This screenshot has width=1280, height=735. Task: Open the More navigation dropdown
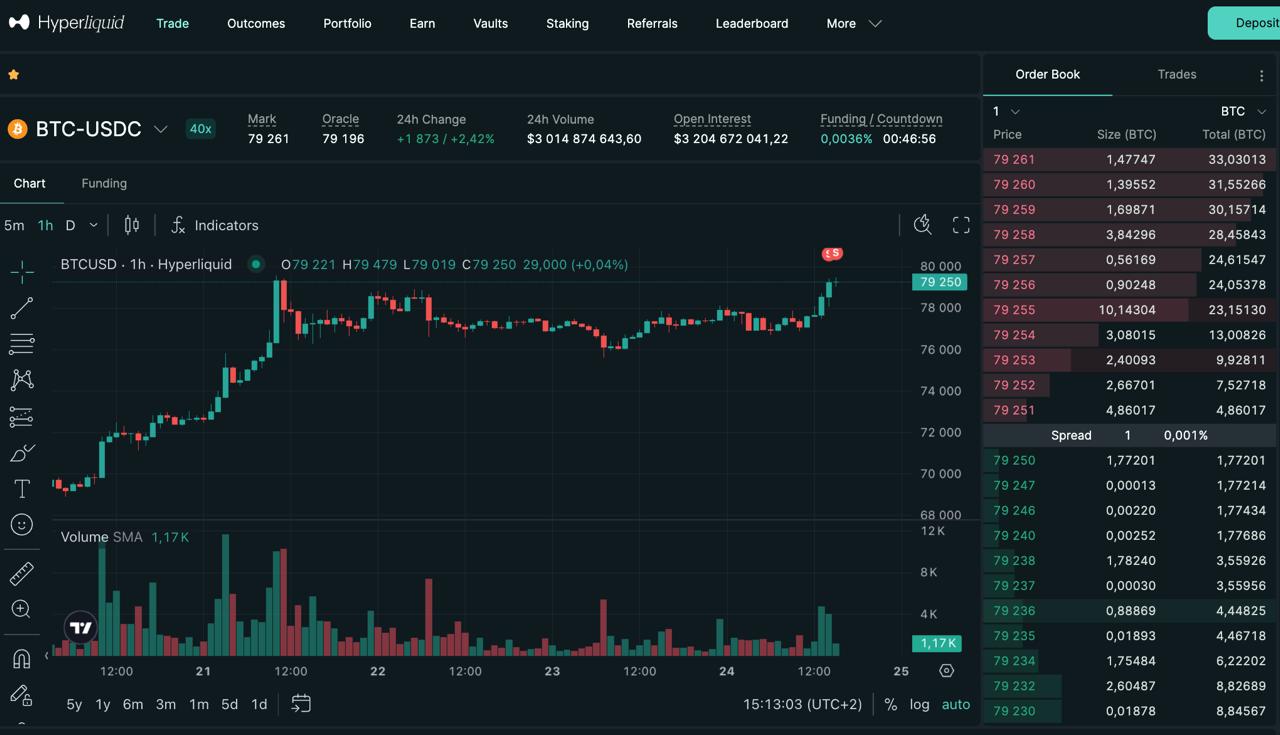[x=854, y=23]
